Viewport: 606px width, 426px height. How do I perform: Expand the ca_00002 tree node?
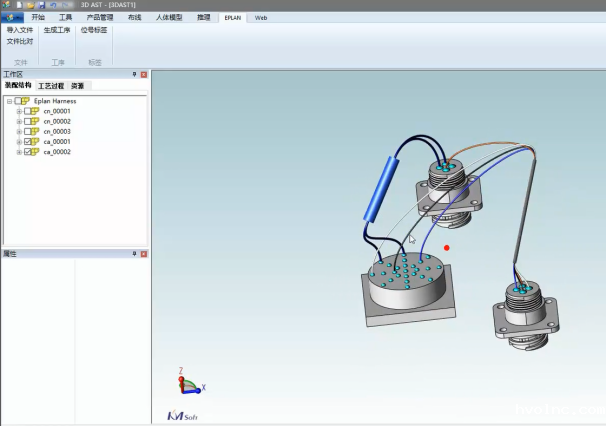[19, 153]
